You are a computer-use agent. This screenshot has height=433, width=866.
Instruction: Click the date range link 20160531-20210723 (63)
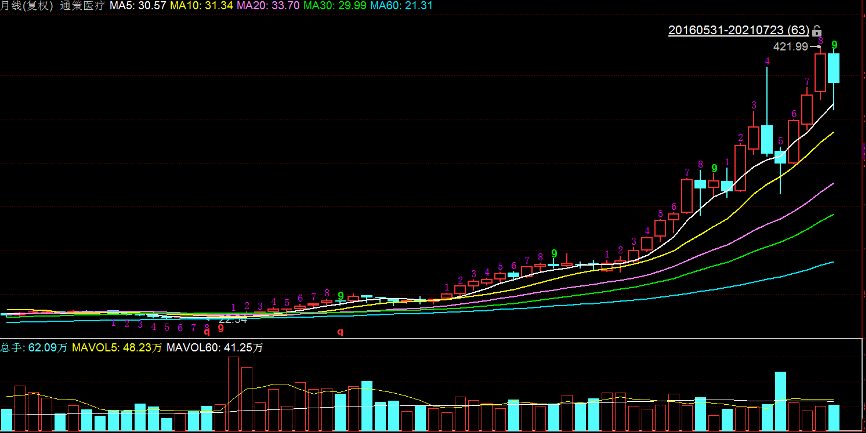click(738, 31)
